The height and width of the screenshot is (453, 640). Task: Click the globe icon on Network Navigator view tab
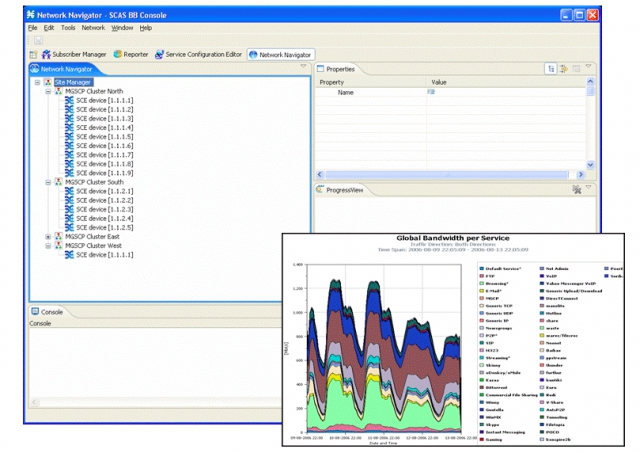pyautogui.click(x=35, y=69)
